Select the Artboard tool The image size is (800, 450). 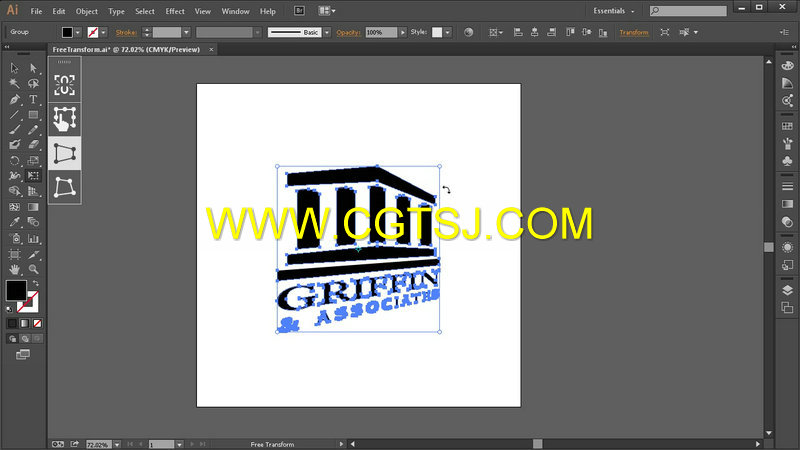click(14, 254)
